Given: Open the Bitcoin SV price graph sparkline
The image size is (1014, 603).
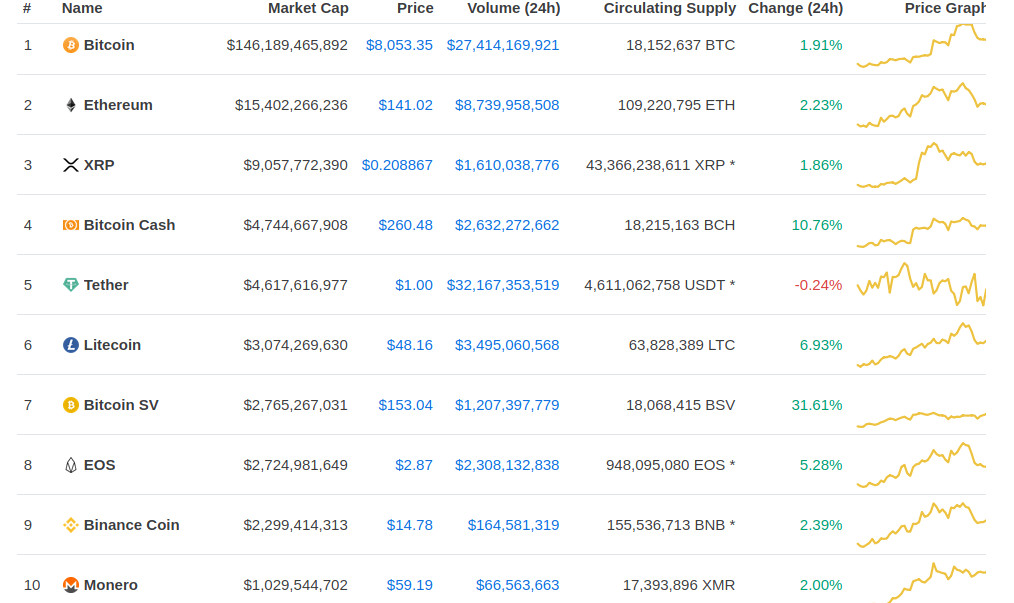Looking at the screenshot, I should pos(921,419).
